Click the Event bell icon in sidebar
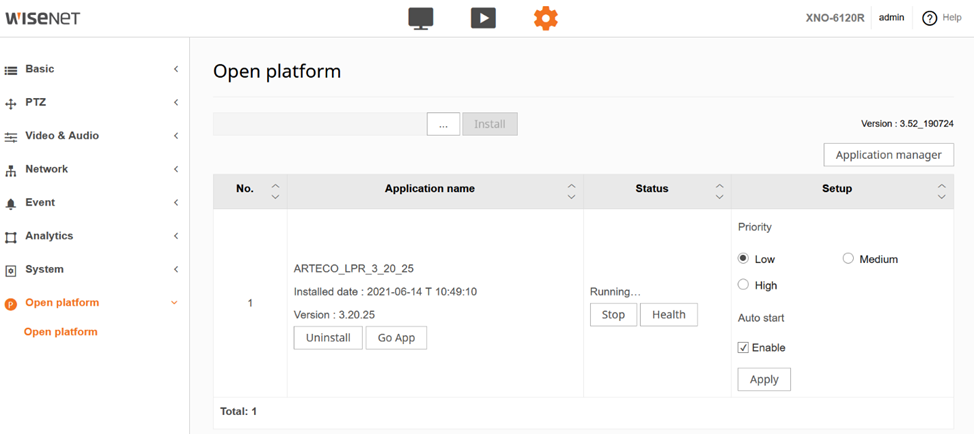This screenshot has height=434, width=974. [x=11, y=204]
